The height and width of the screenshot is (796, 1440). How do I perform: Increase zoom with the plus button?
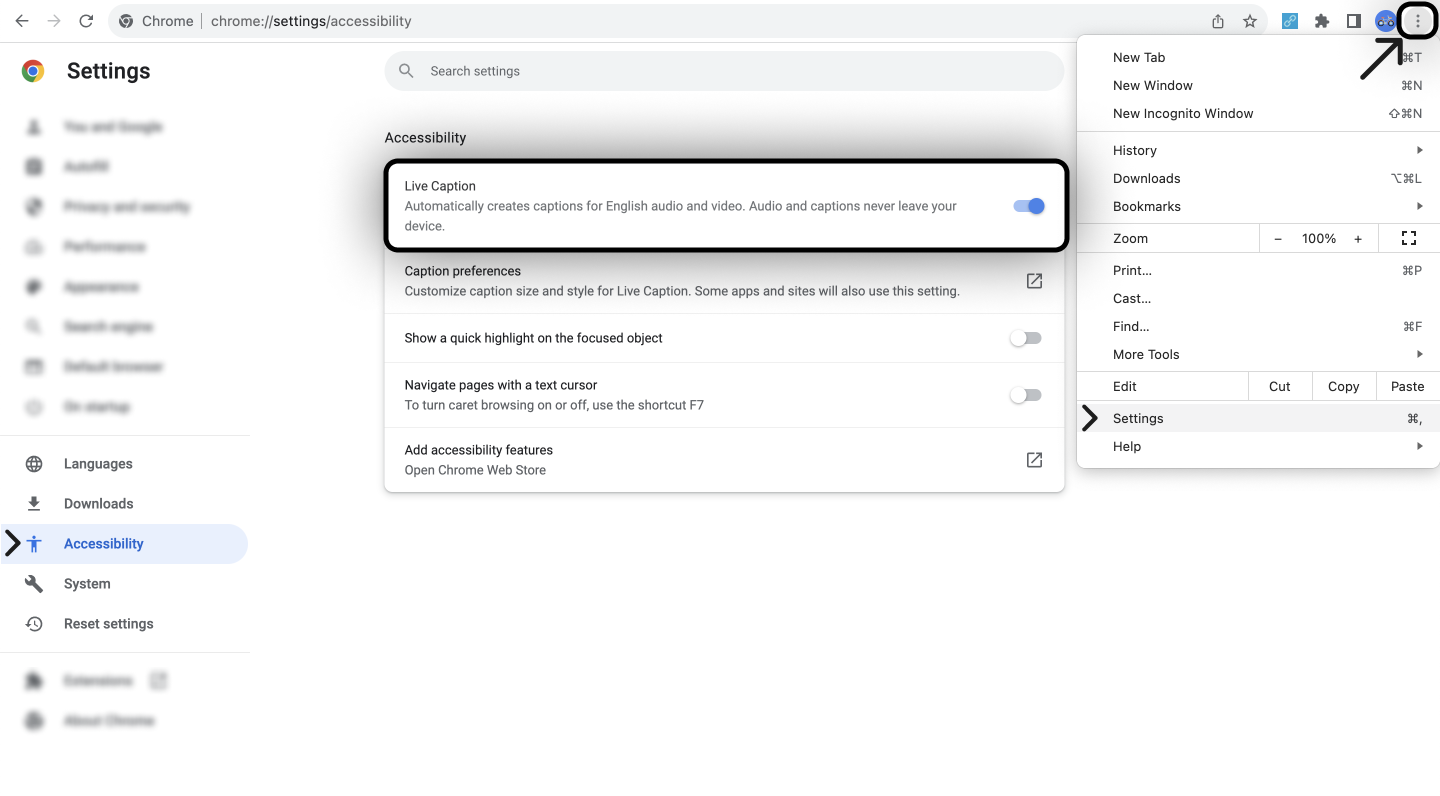pos(1357,238)
